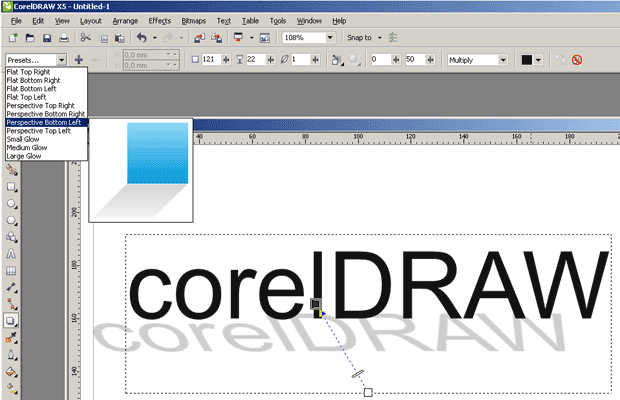Image resolution: width=620 pixels, height=400 pixels.
Task: Select the Eyedropper tool
Action: tap(11, 338)
